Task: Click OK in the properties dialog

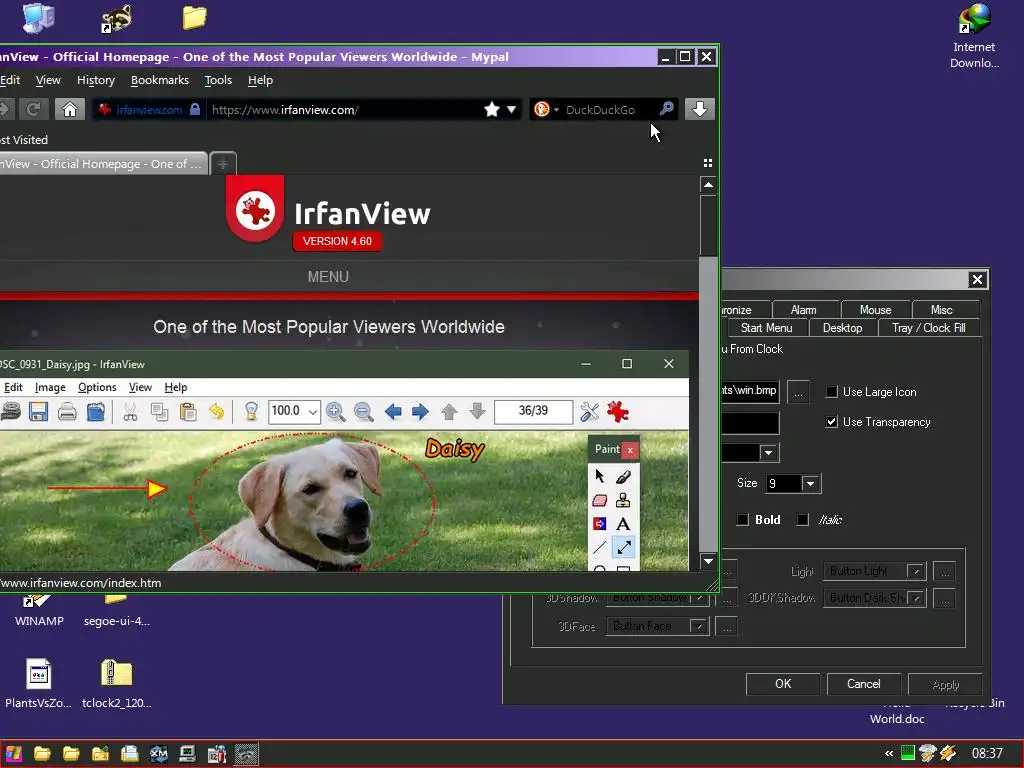Action: 783,684
